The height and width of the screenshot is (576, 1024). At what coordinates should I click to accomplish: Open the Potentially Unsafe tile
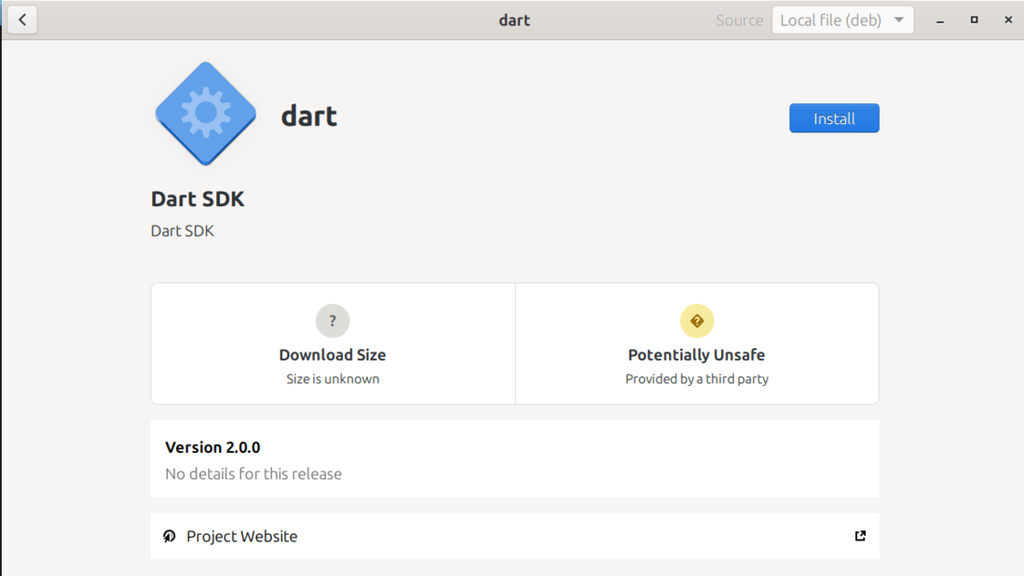pos(697,344)
